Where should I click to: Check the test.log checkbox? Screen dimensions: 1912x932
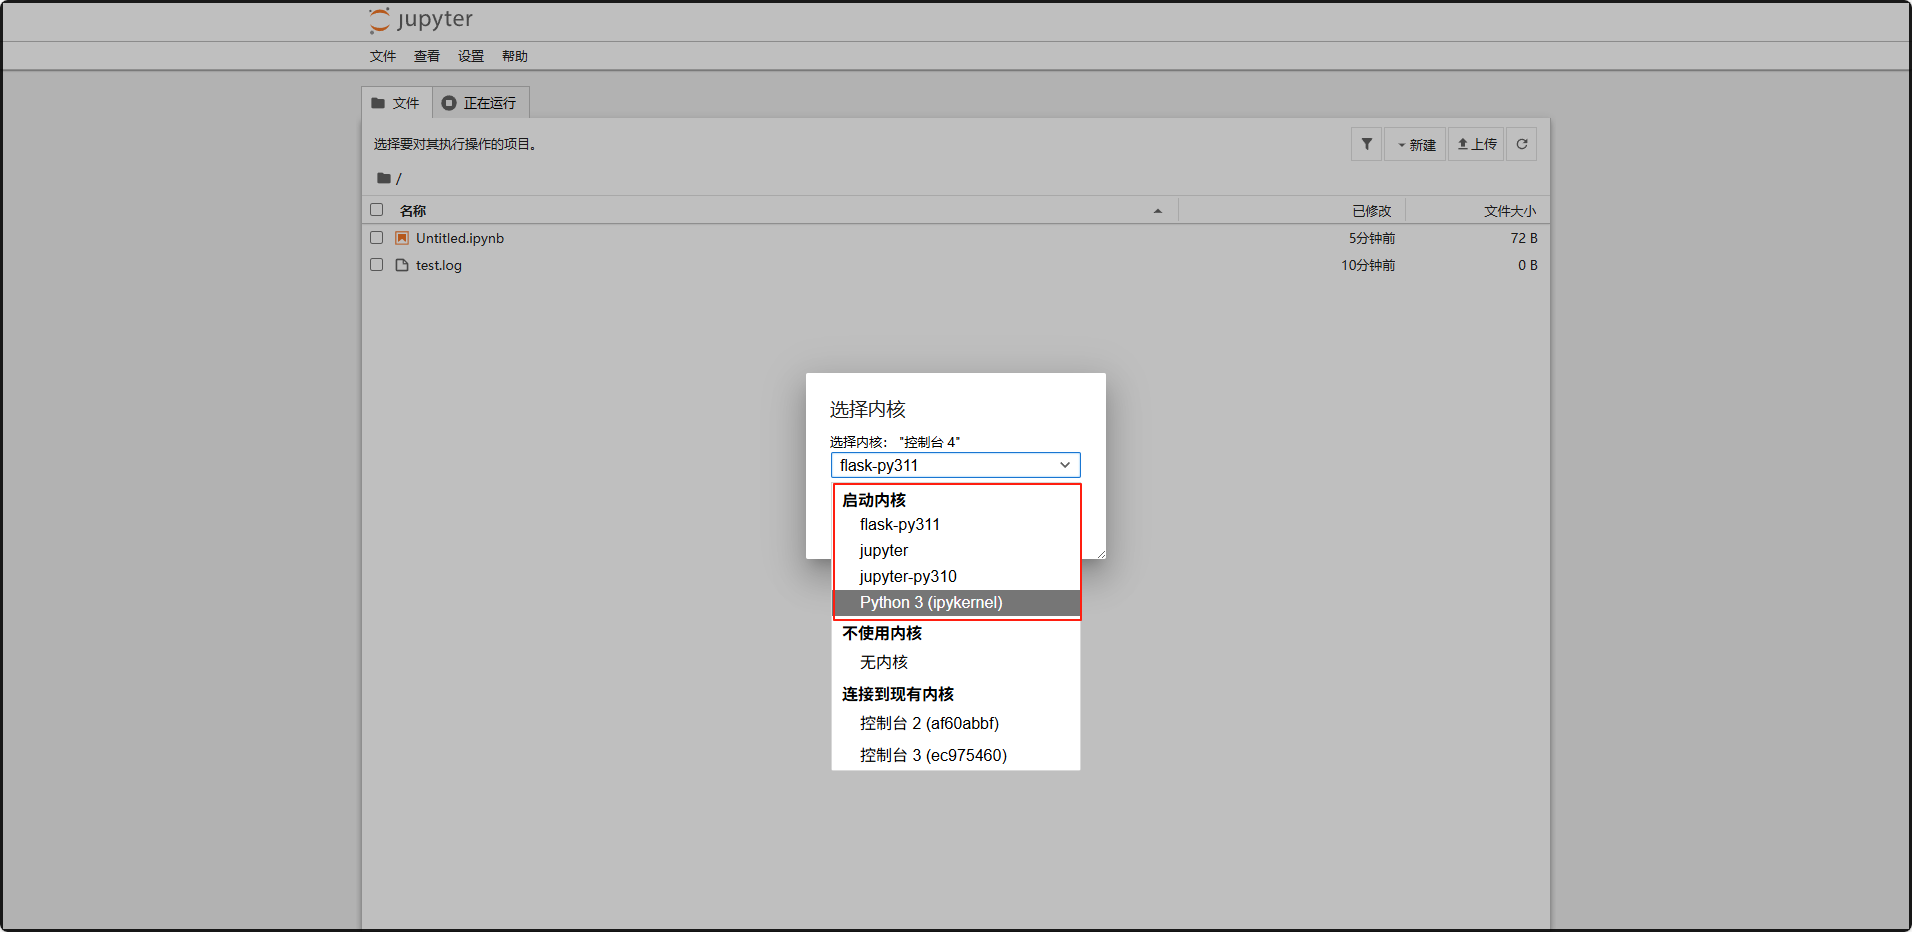pyautogui.click(x=377, y=265)
